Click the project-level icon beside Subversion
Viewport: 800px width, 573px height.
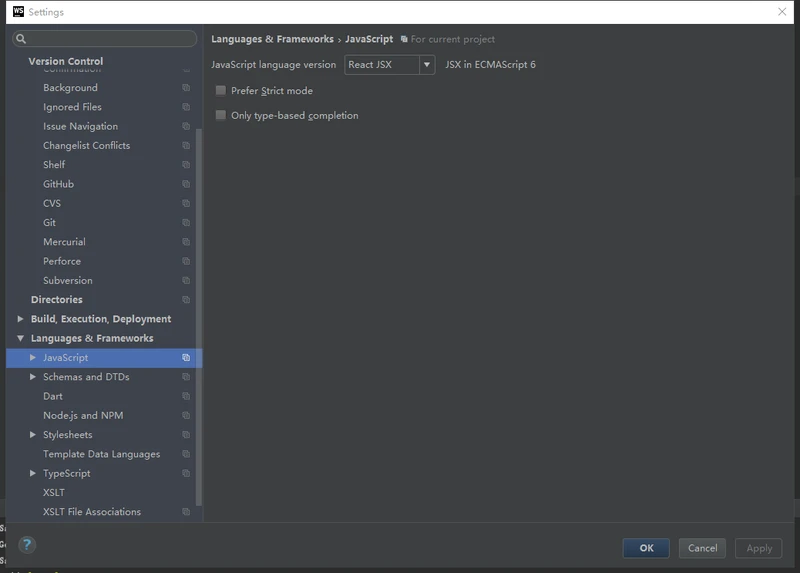(186, 281)
